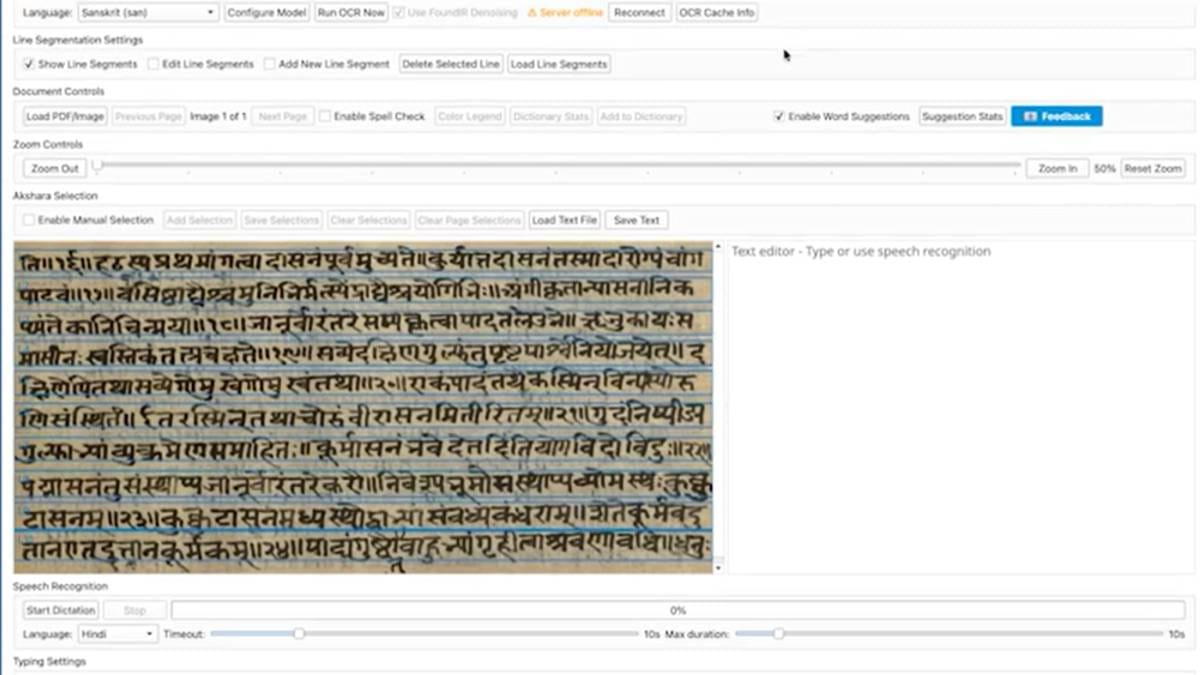Image resolution: width=1200 pixels, height=675 pixels.
Task: Open Configure Model settings
Action: tap(266, 13)
